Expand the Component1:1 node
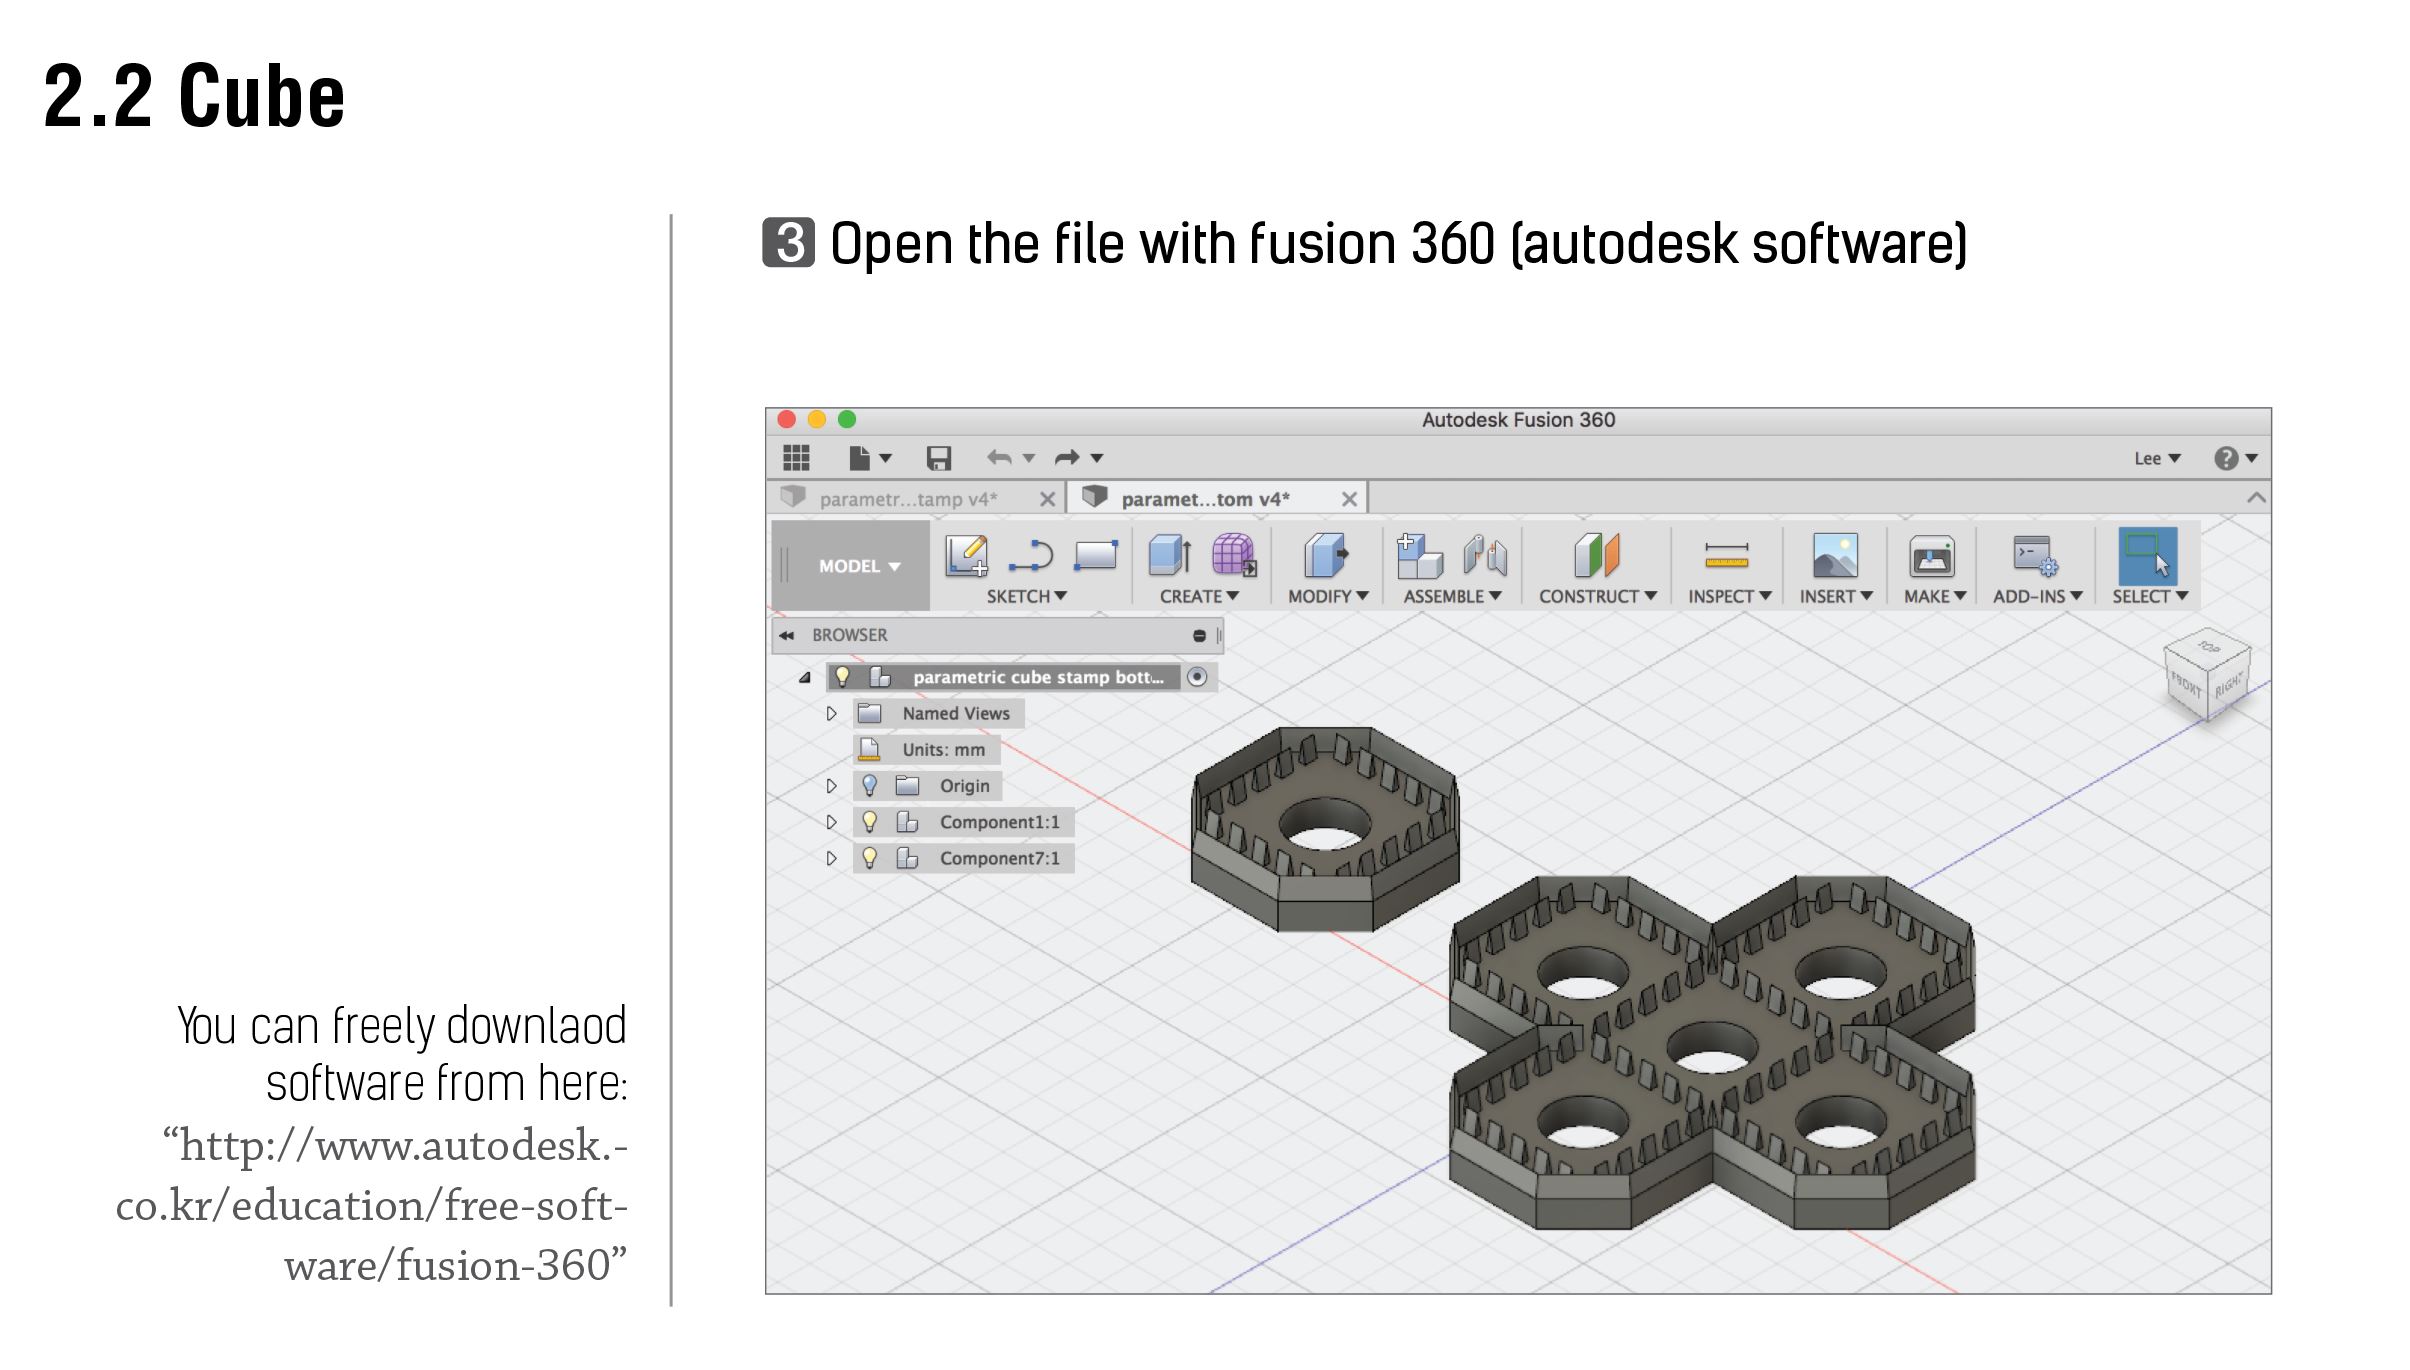The width and height of the screenshot is (2410, 1370). tap(831, 822)
